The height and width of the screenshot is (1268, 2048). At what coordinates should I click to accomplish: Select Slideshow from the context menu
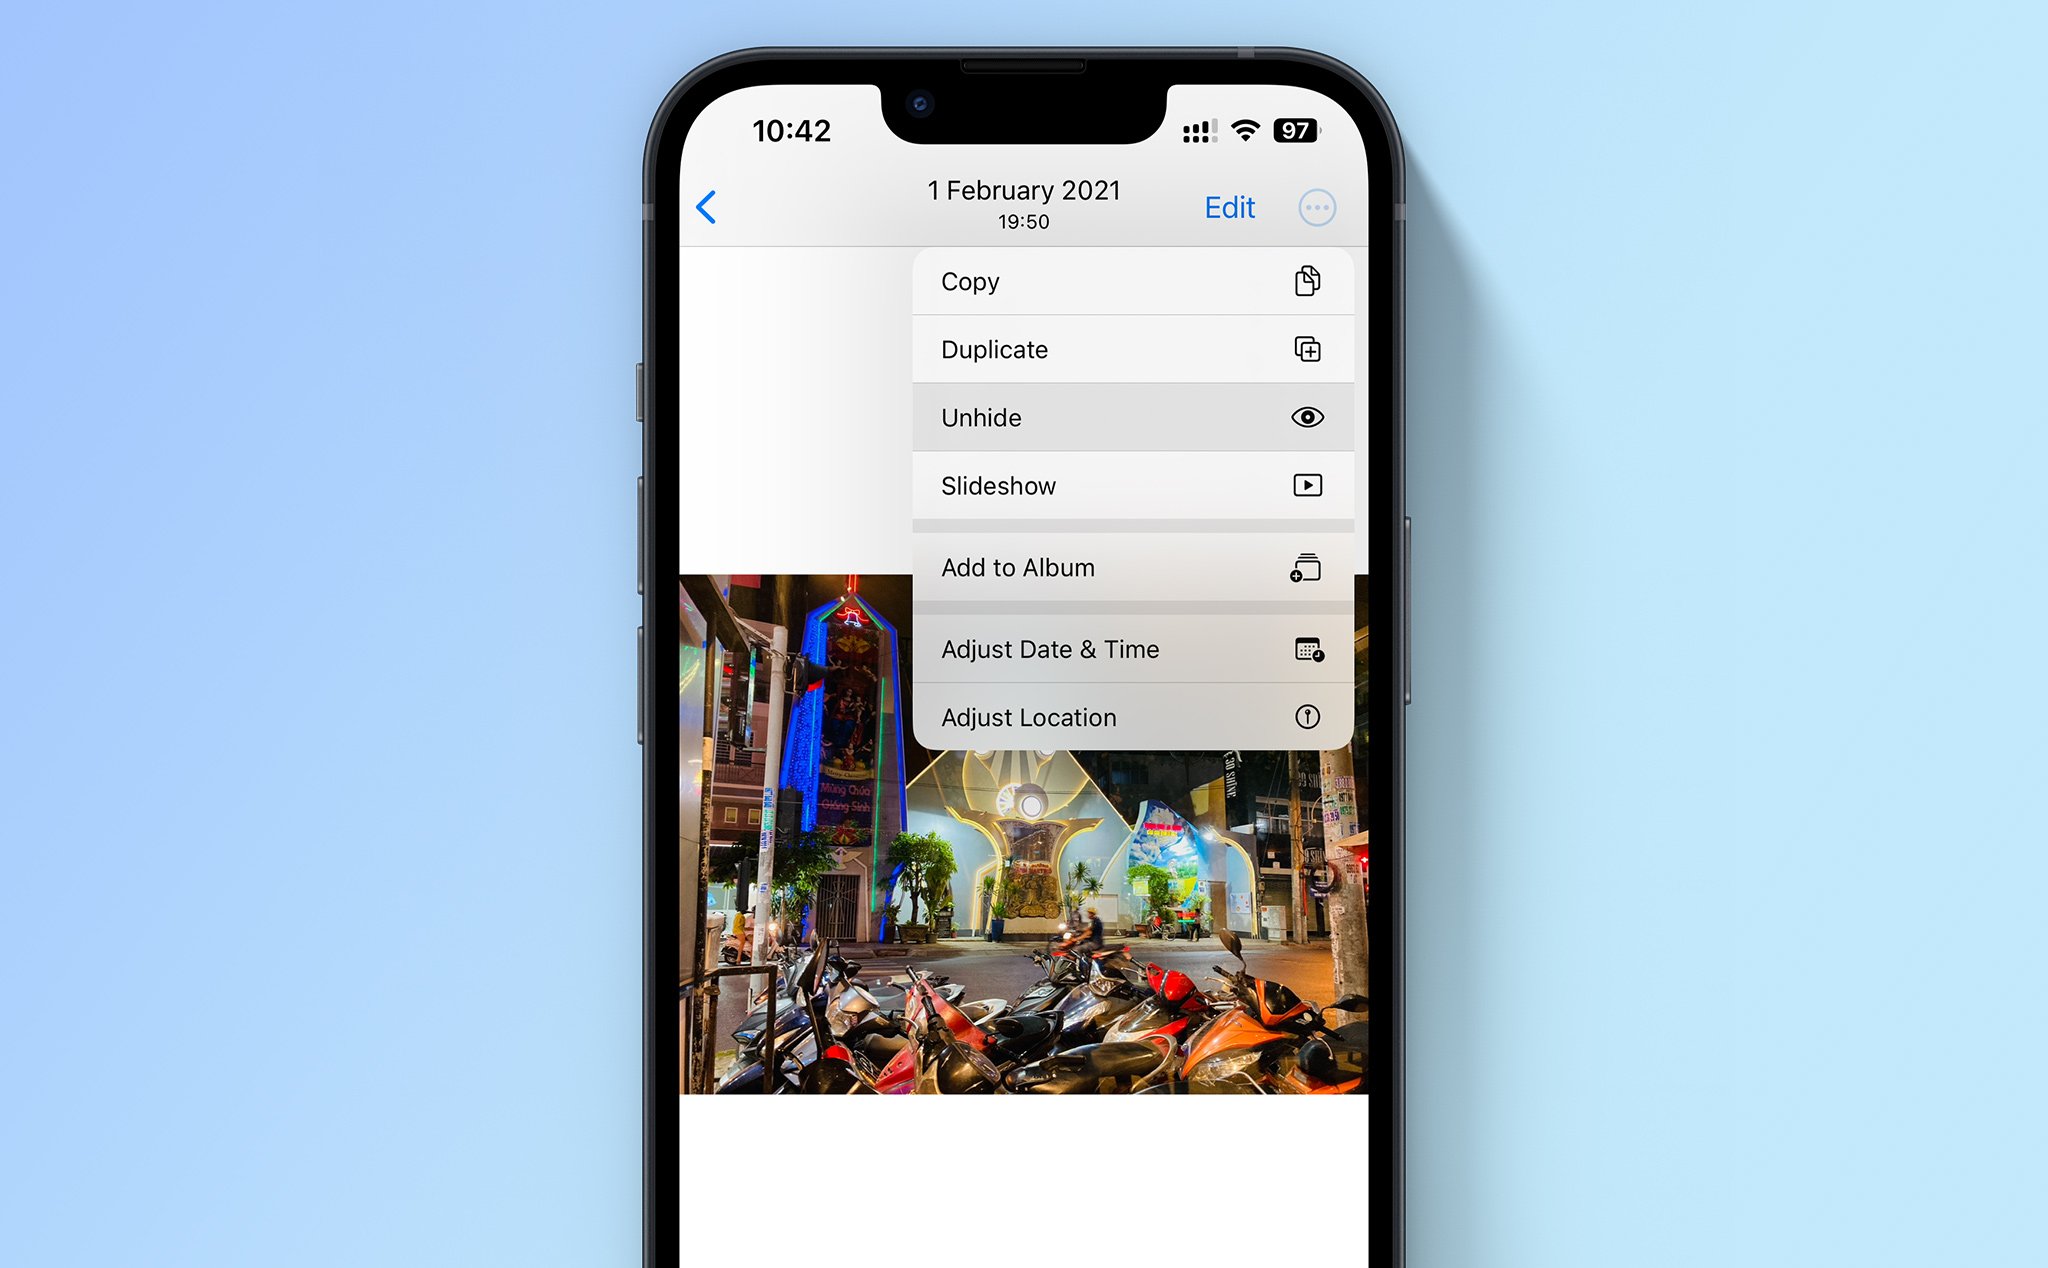(1126, 486)
